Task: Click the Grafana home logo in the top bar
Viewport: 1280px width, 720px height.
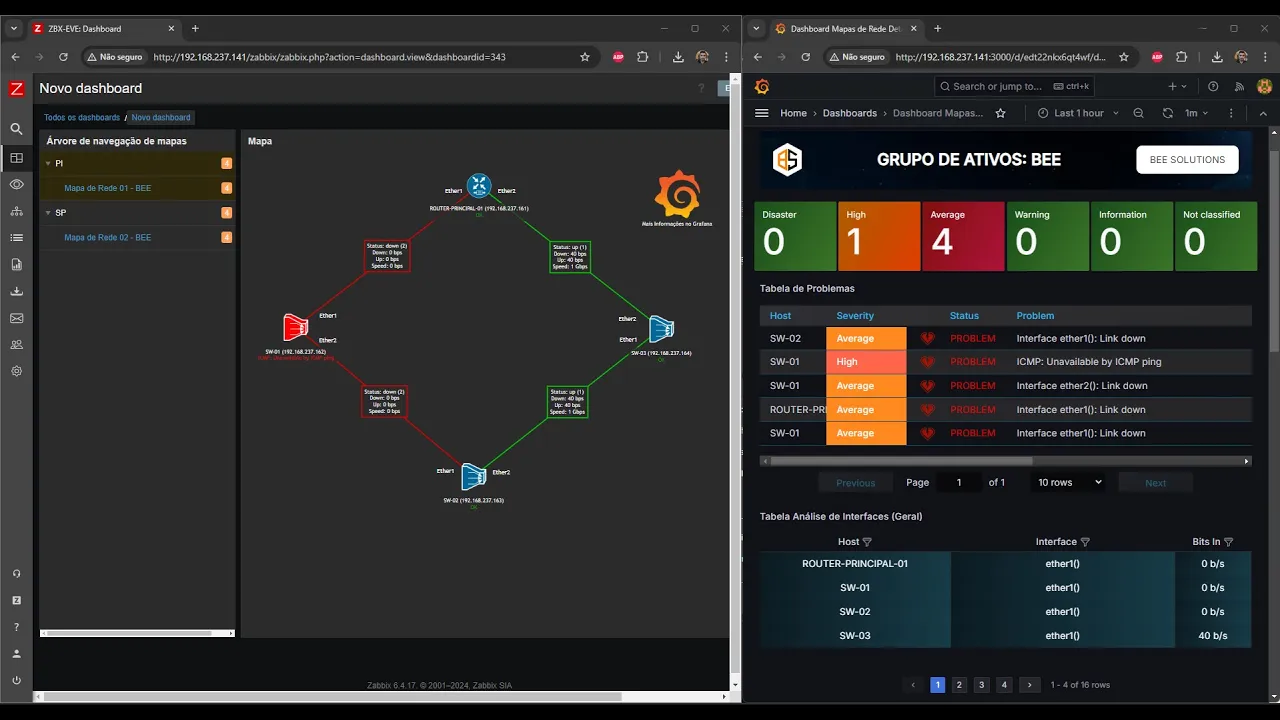Action: tap(762, 86)
